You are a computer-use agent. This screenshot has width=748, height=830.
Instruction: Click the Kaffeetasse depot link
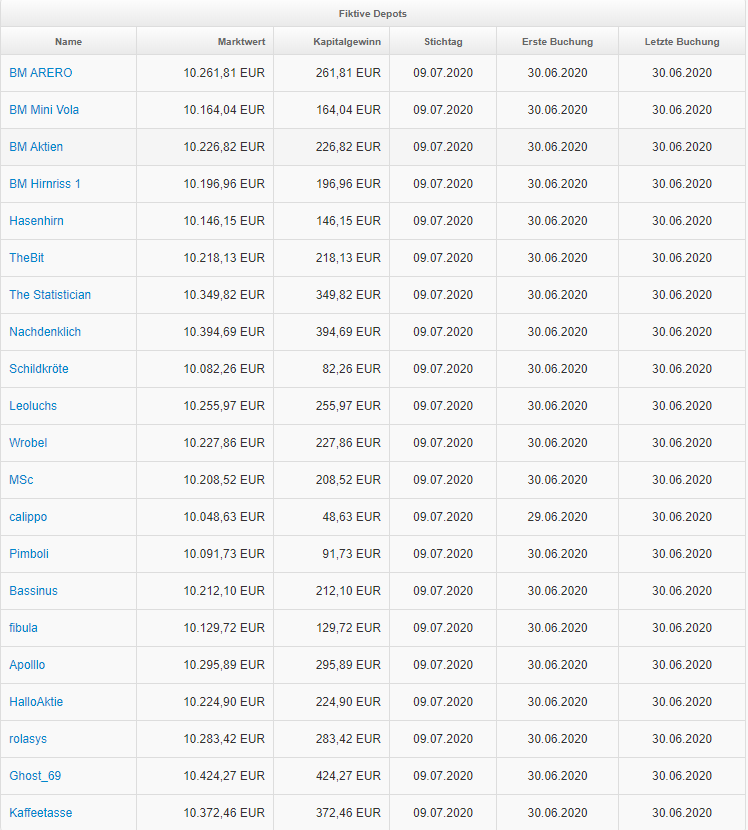point(41,813)
